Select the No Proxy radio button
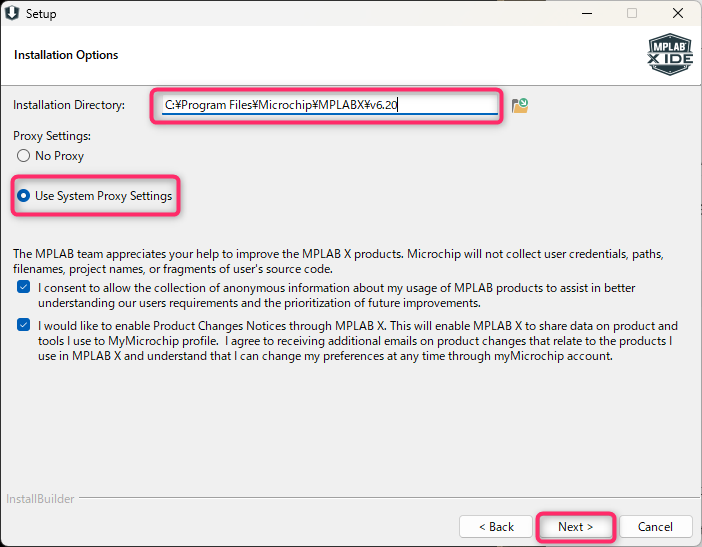The height and width of the screenshot is (547, 702). click(23, 156)
